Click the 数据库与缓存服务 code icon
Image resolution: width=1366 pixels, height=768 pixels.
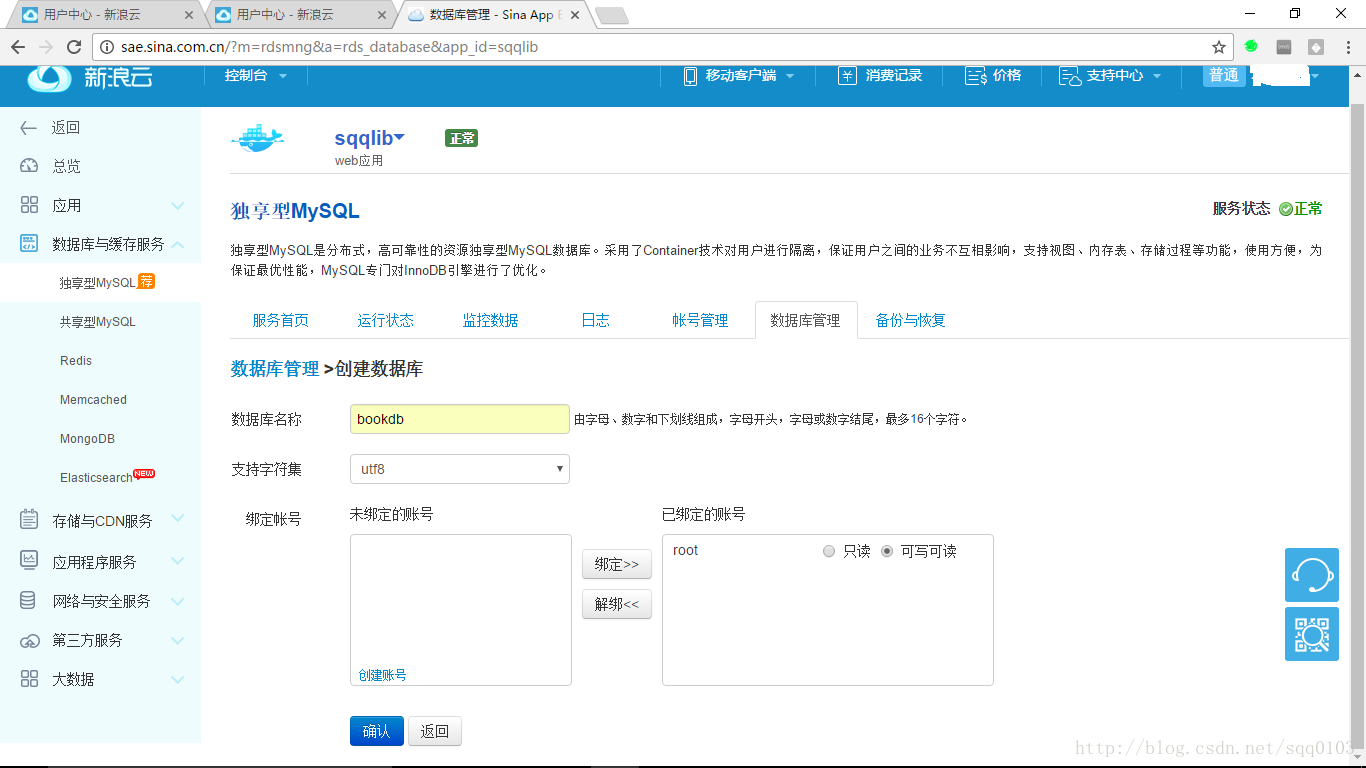(x=29, y=244)
